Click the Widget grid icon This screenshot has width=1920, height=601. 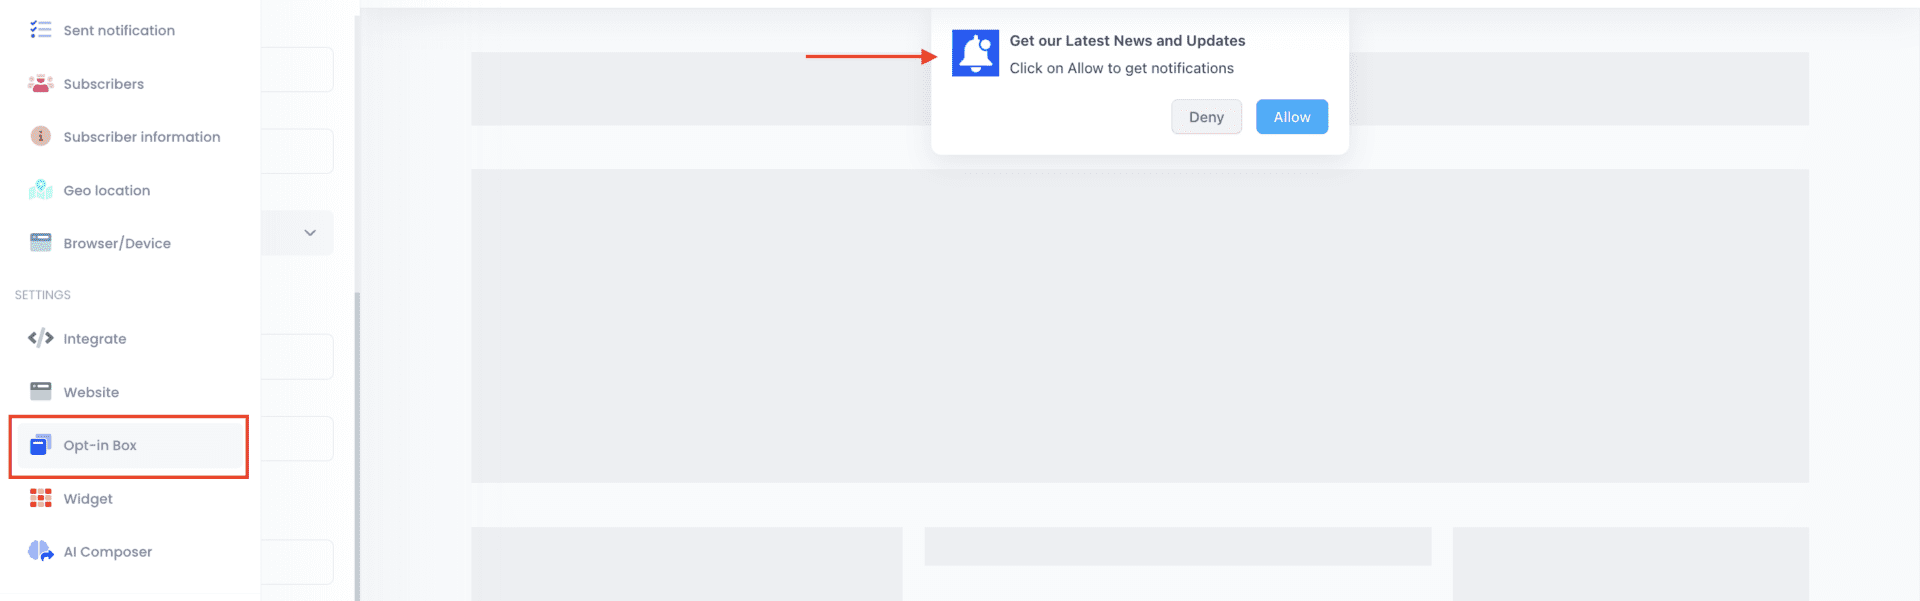(40, 499)
